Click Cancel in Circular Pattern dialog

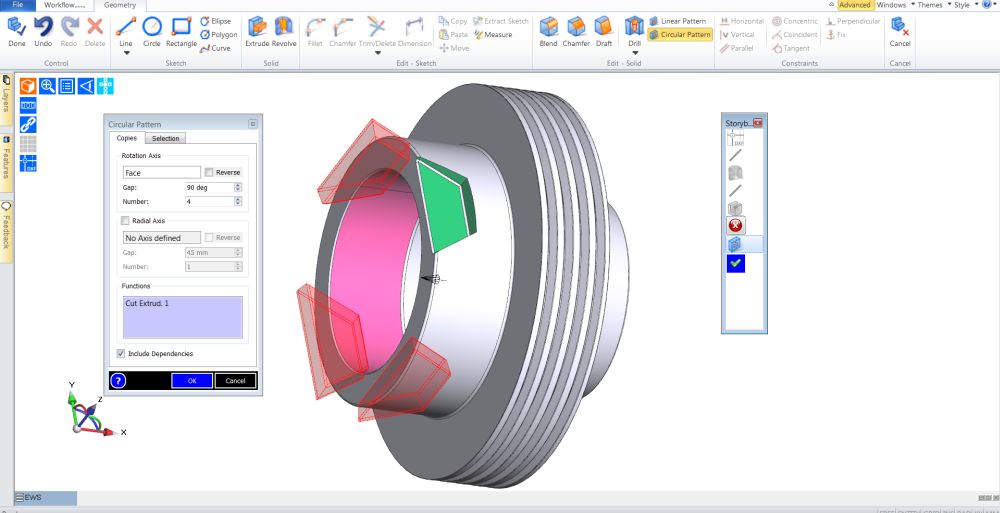(235, 381)
